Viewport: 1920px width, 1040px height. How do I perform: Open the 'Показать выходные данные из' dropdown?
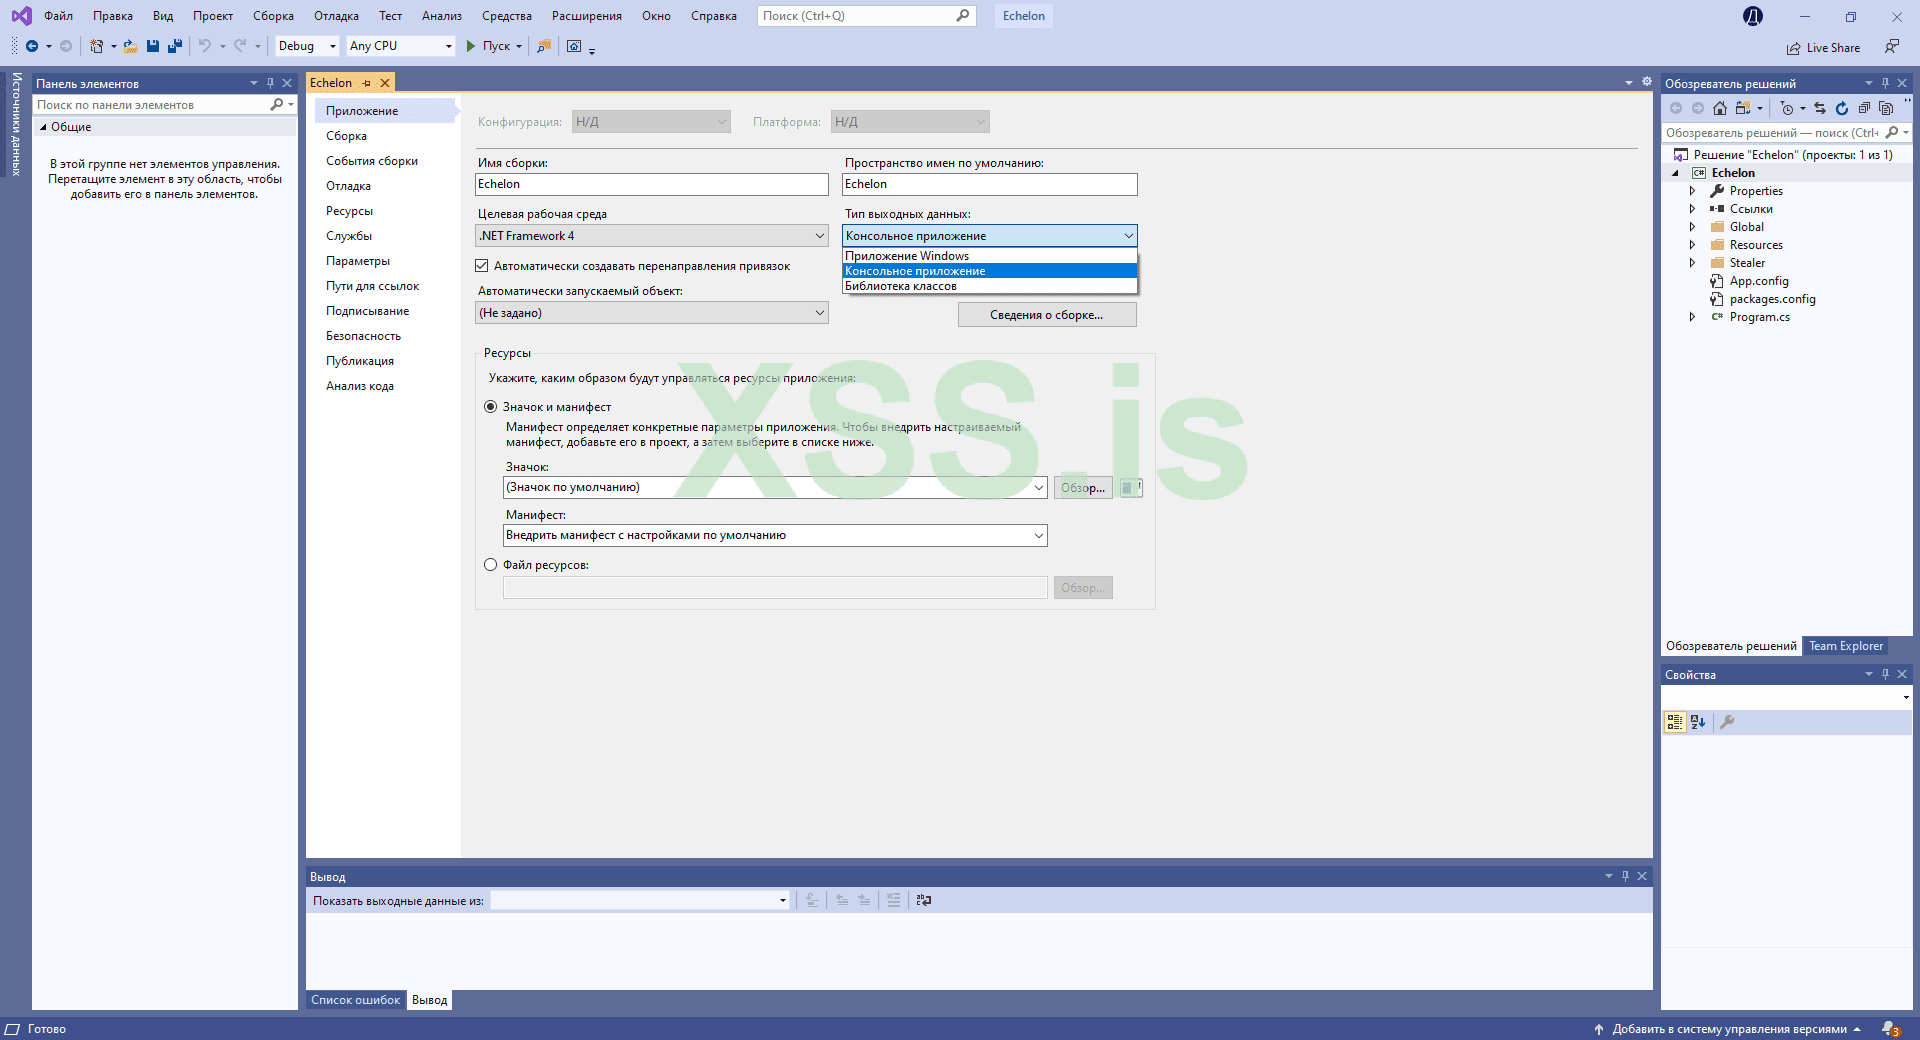click(640, 901)
